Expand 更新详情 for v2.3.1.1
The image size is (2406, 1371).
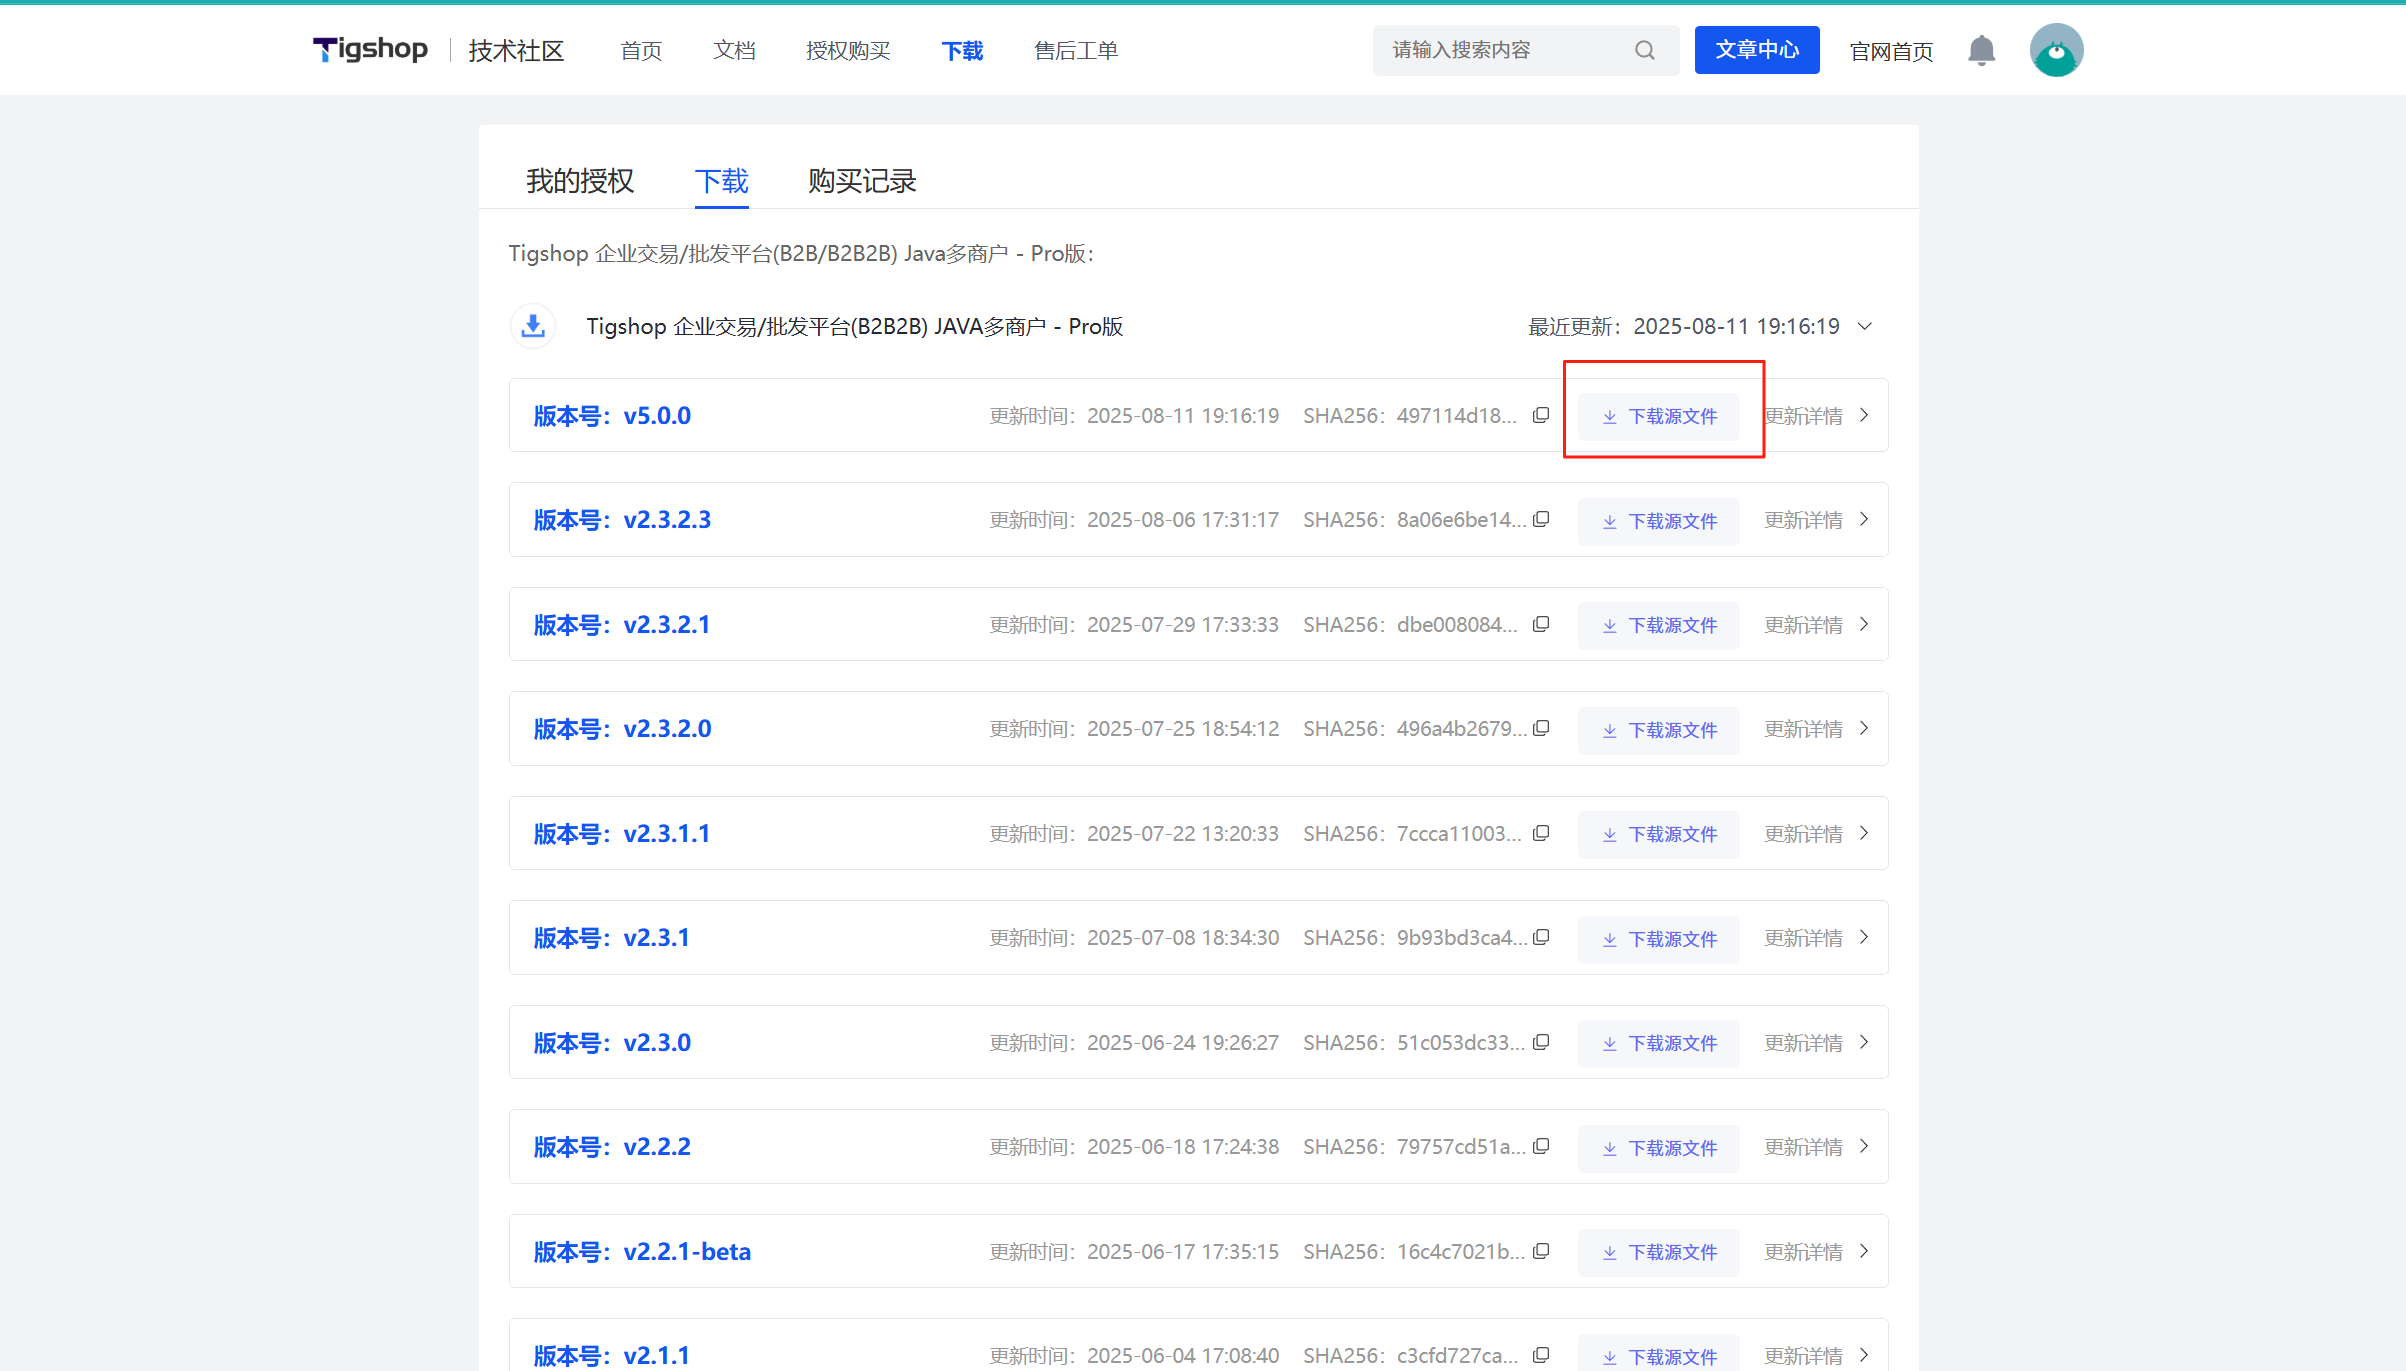click(1817, 833)
